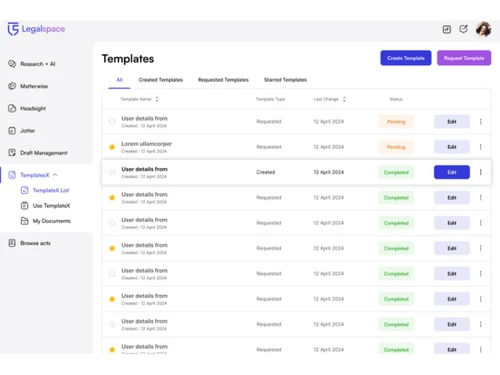The height and width of the screenshot is (375, 500).
Task: Open more options for Lorem ullamcorper row
Action: pos(480,147)
